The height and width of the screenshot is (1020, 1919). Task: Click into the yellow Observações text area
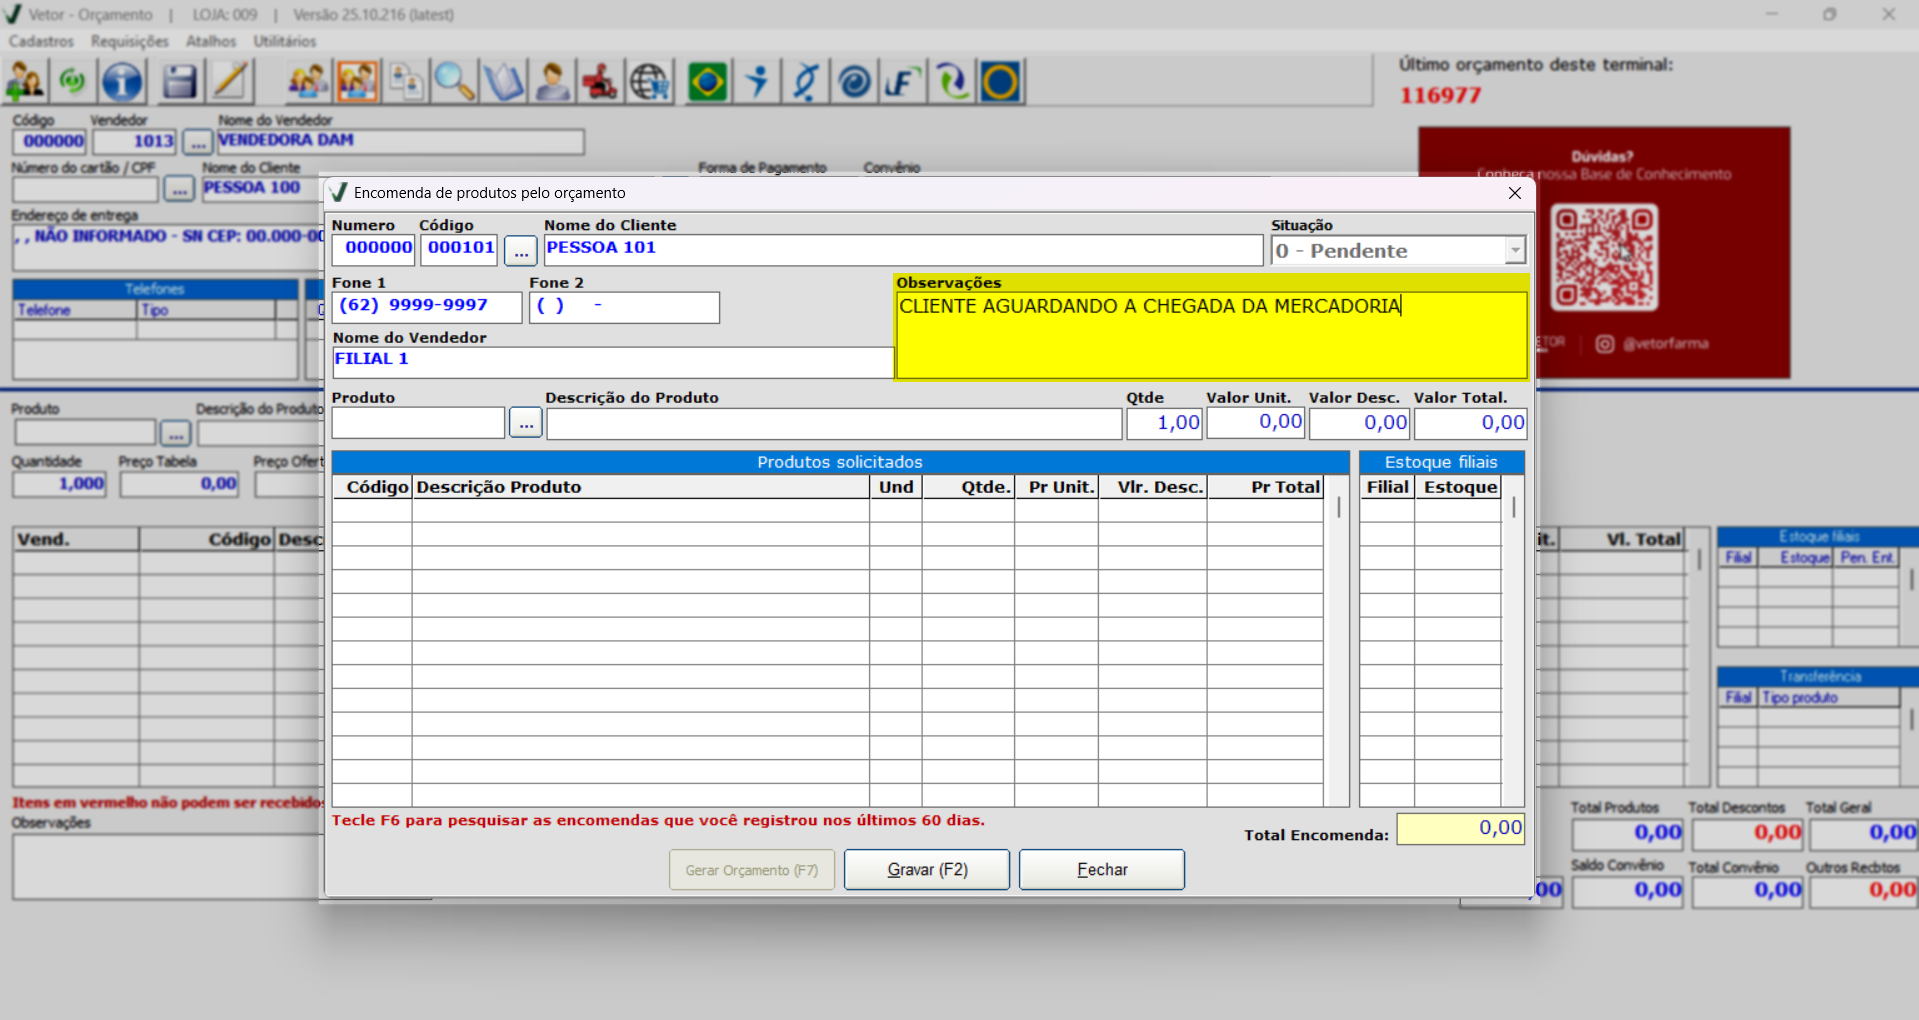pyautogui.click(x=1210, y=335)
